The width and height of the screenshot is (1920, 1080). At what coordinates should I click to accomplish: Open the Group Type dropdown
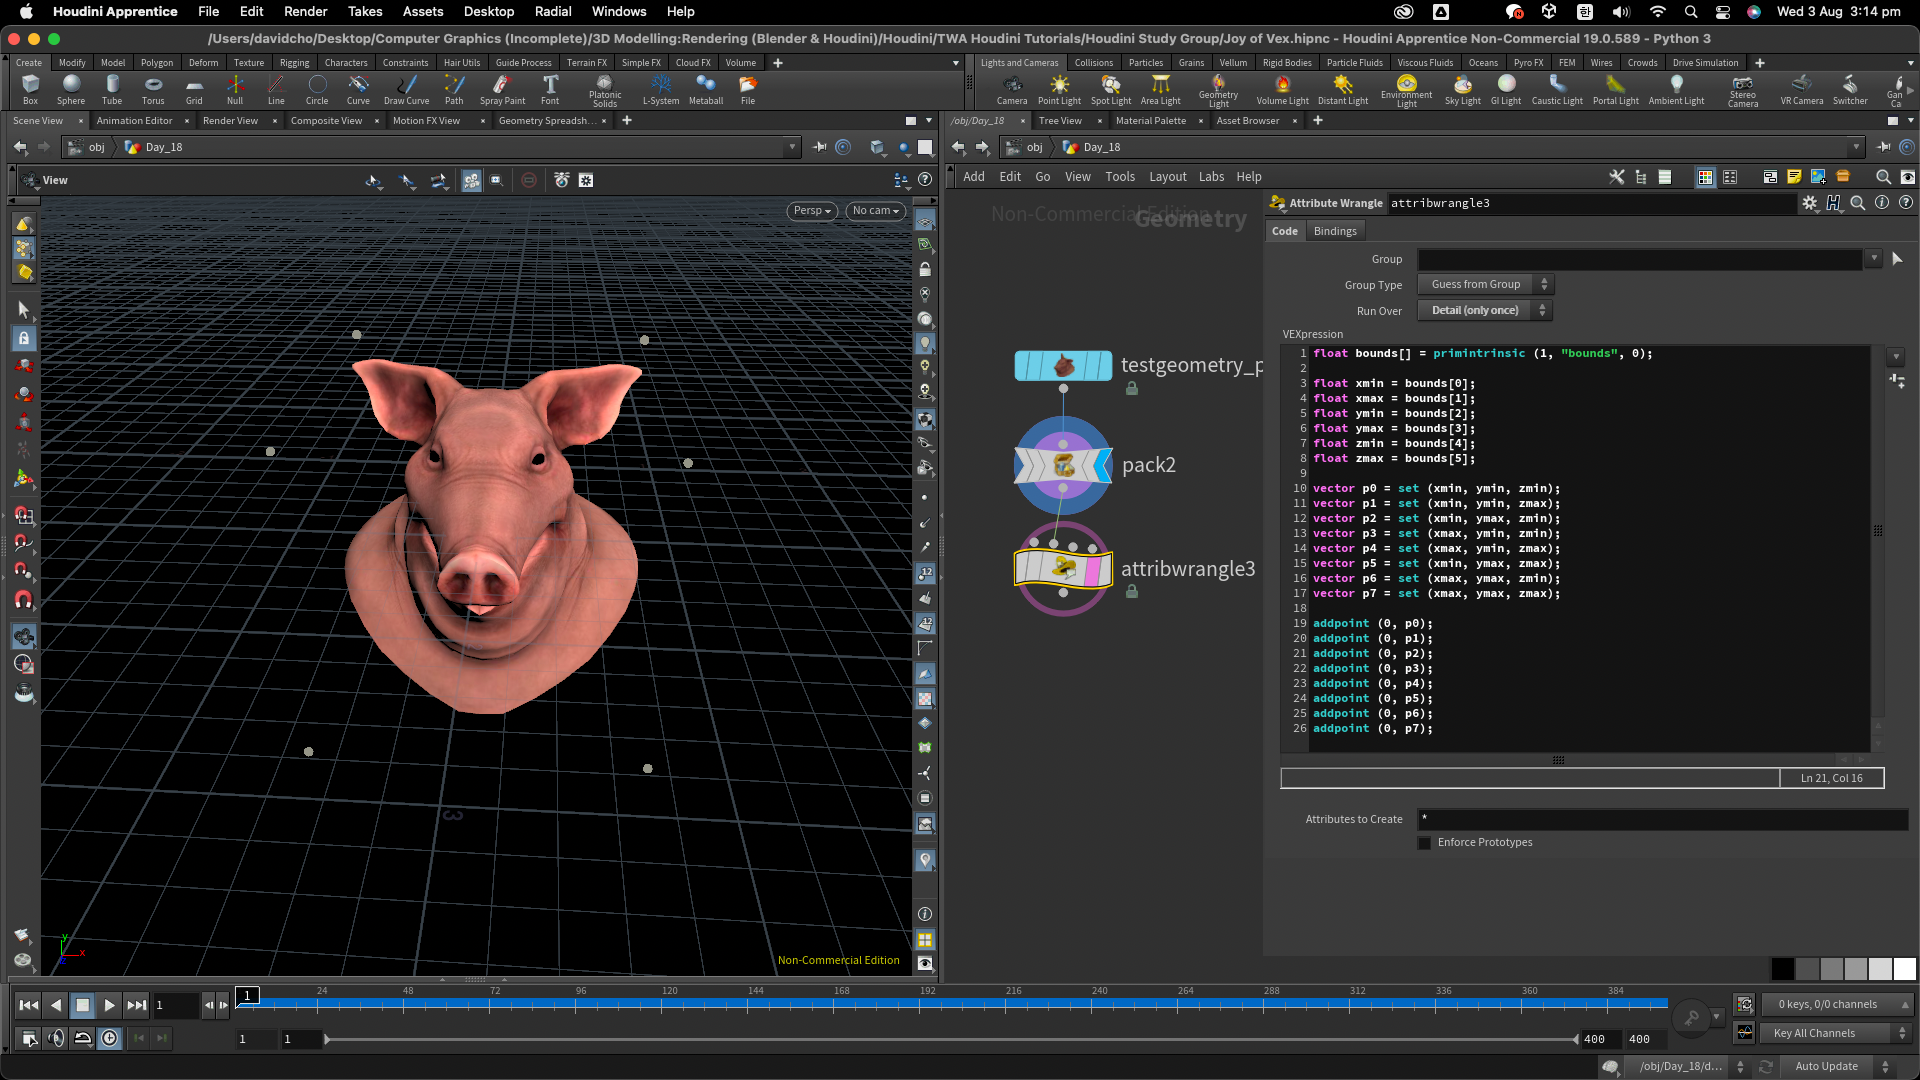click(x=1485, y=285)
